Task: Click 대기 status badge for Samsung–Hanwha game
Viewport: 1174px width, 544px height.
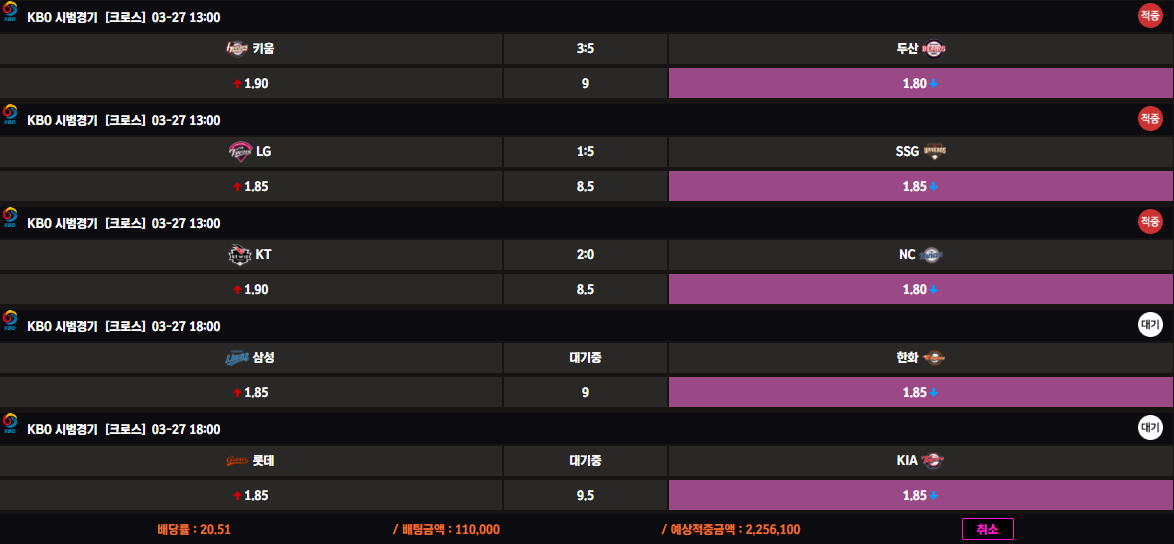Action: pyautogui.click(x=1150, y=324)
